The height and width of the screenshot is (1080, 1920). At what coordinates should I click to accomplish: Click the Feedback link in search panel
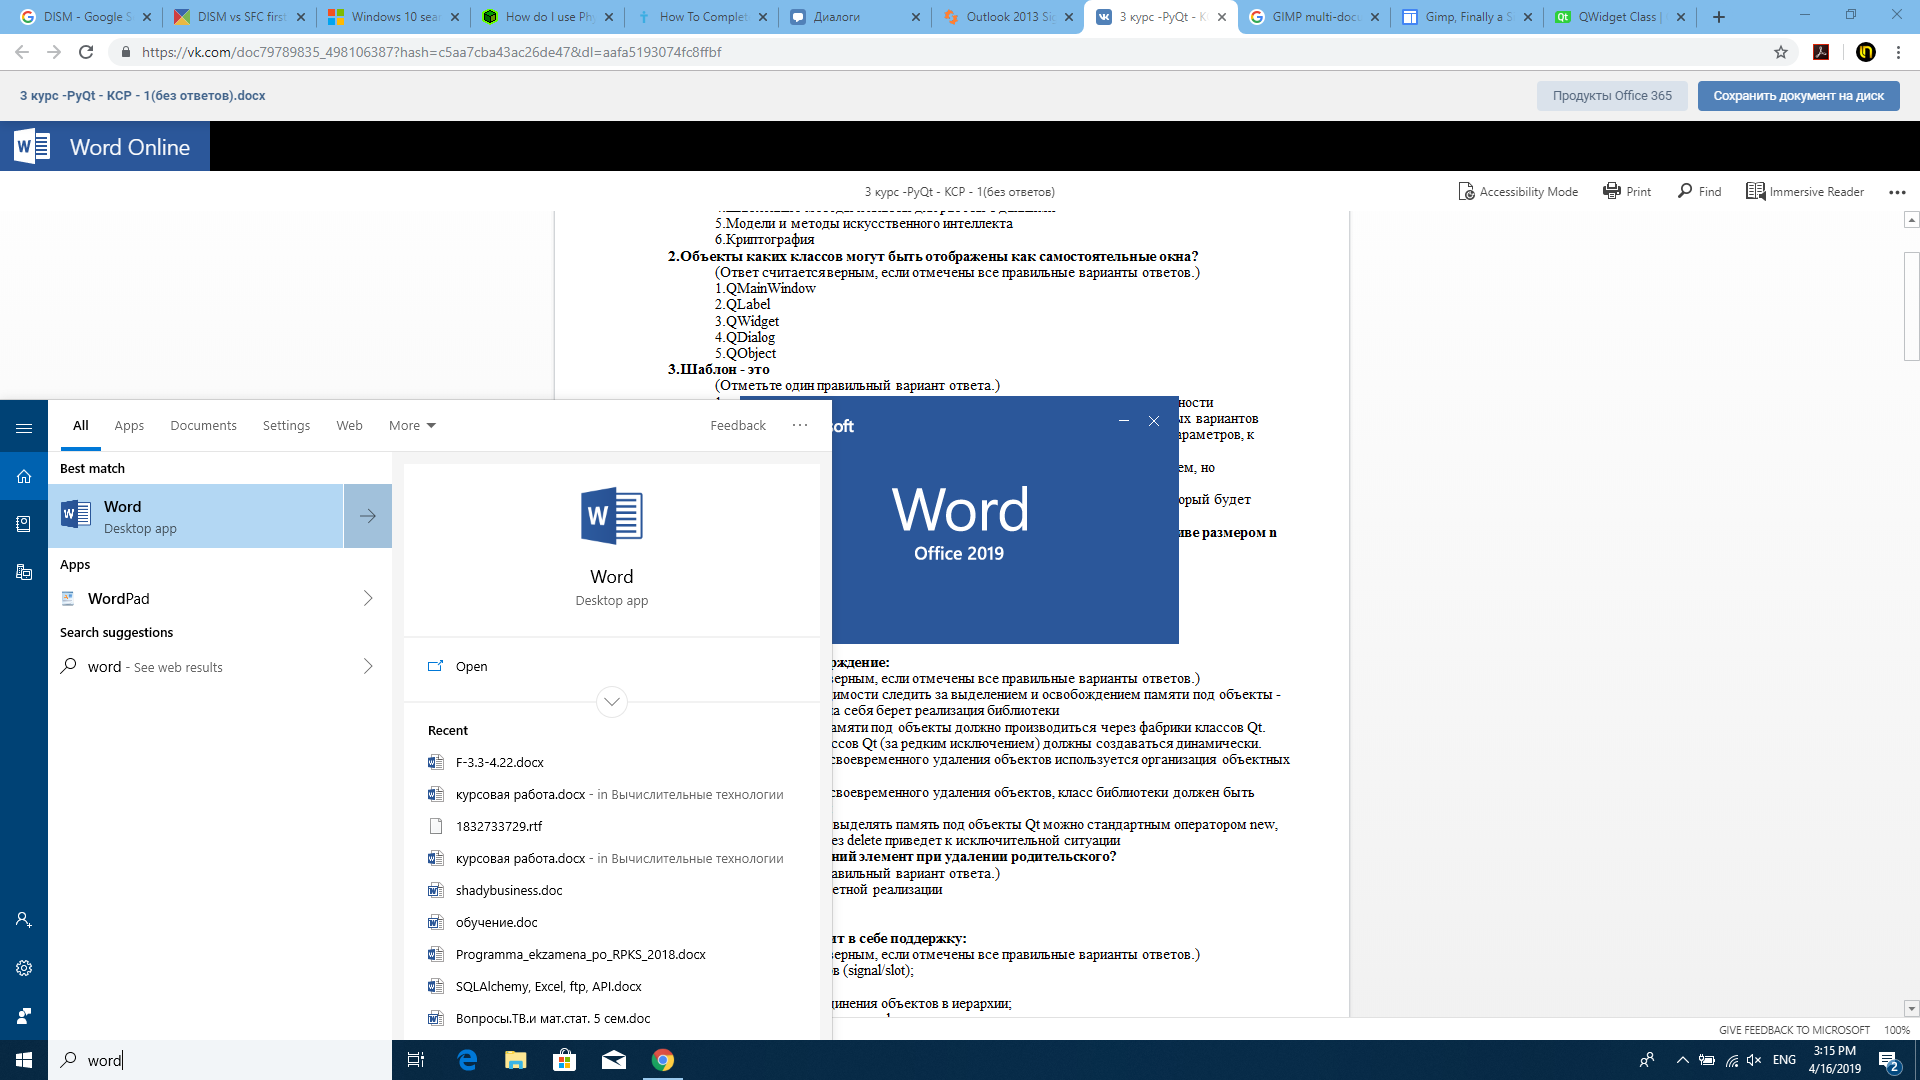point(738,425)
